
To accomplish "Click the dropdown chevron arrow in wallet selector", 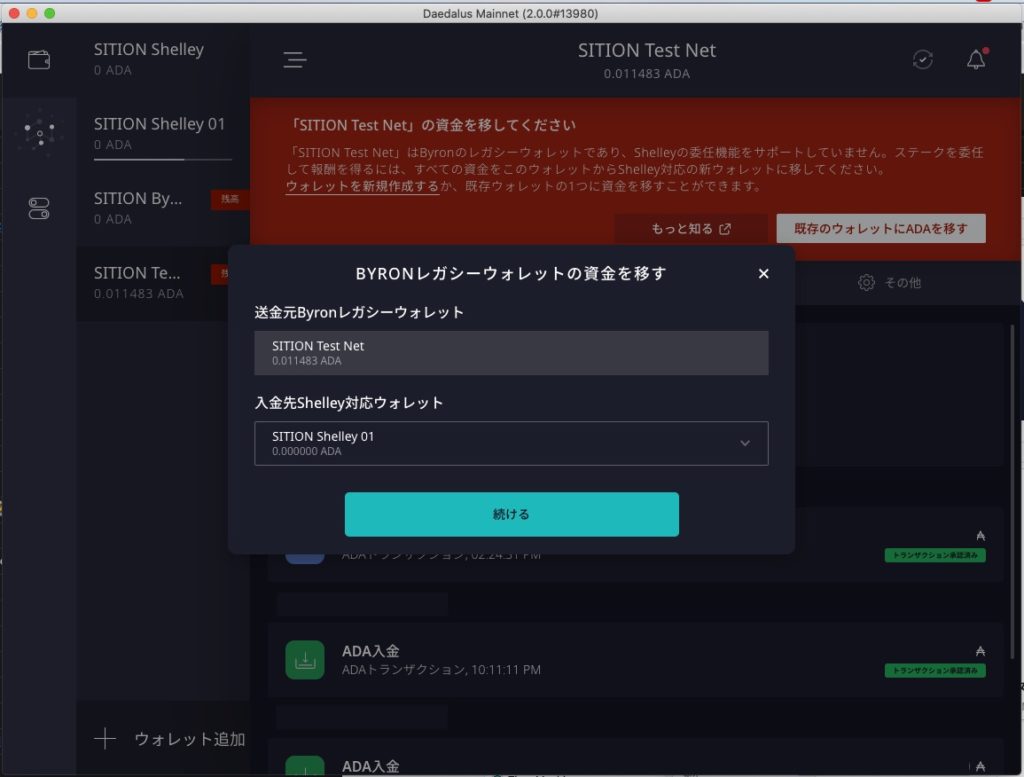I will (744, 443).
